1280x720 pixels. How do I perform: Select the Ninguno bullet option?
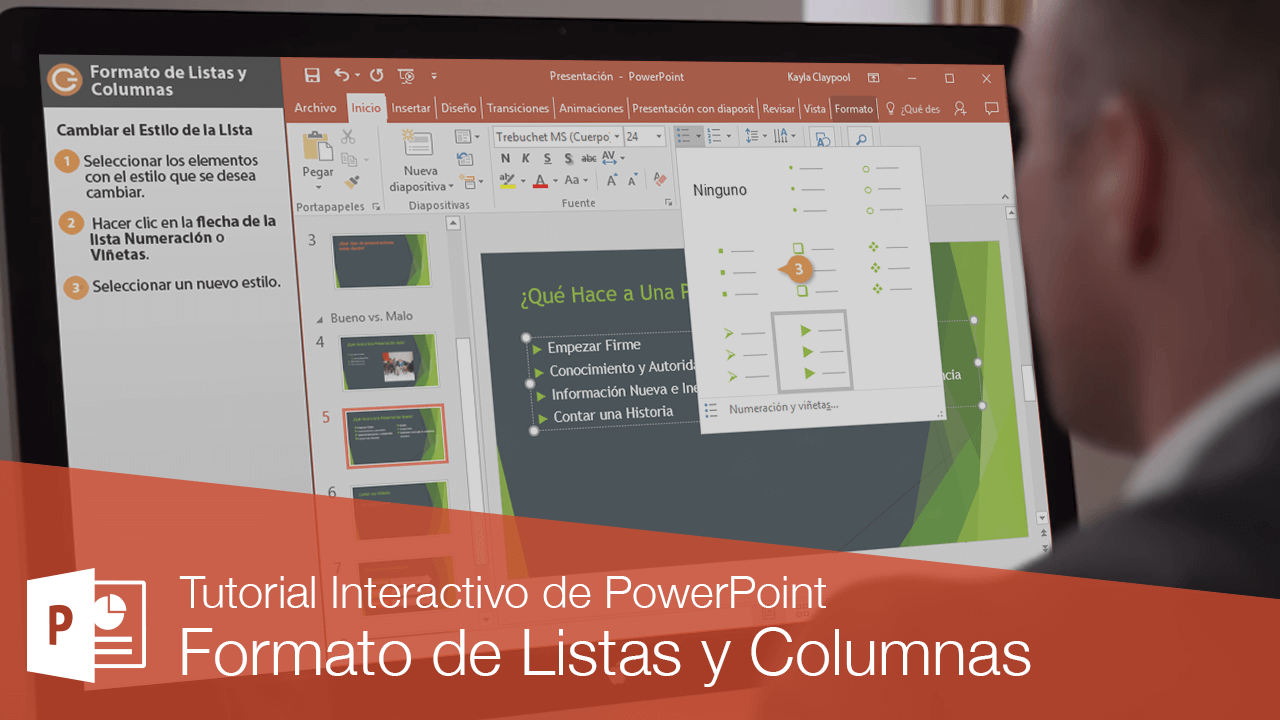point(720,190)
